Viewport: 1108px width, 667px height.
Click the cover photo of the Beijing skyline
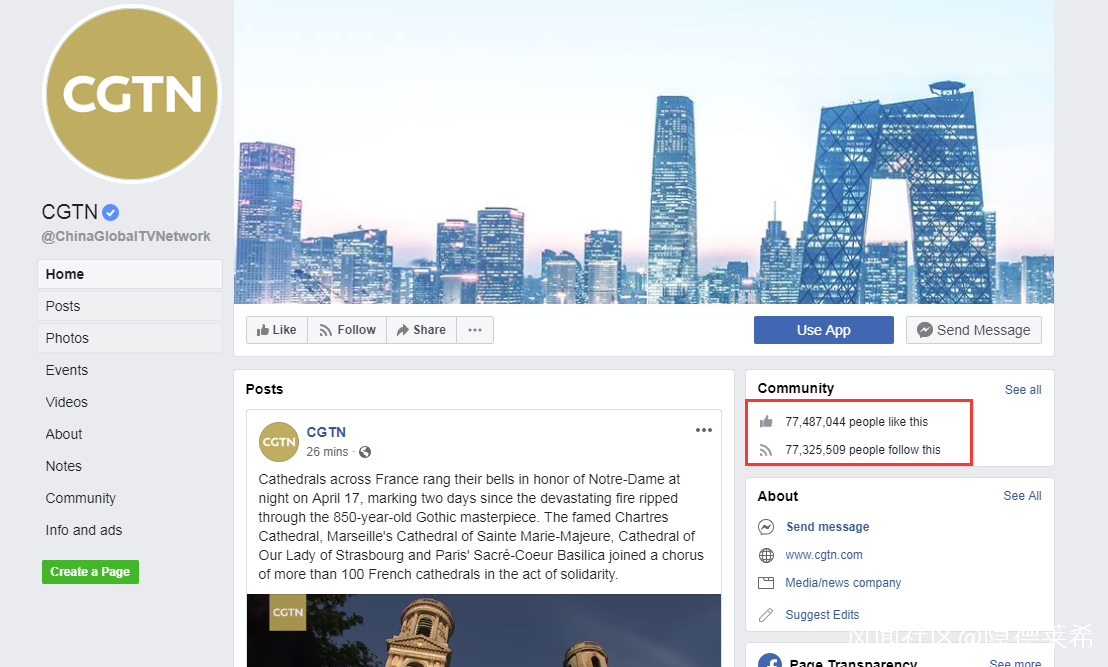pyautogui.click(x=644, y=152)
